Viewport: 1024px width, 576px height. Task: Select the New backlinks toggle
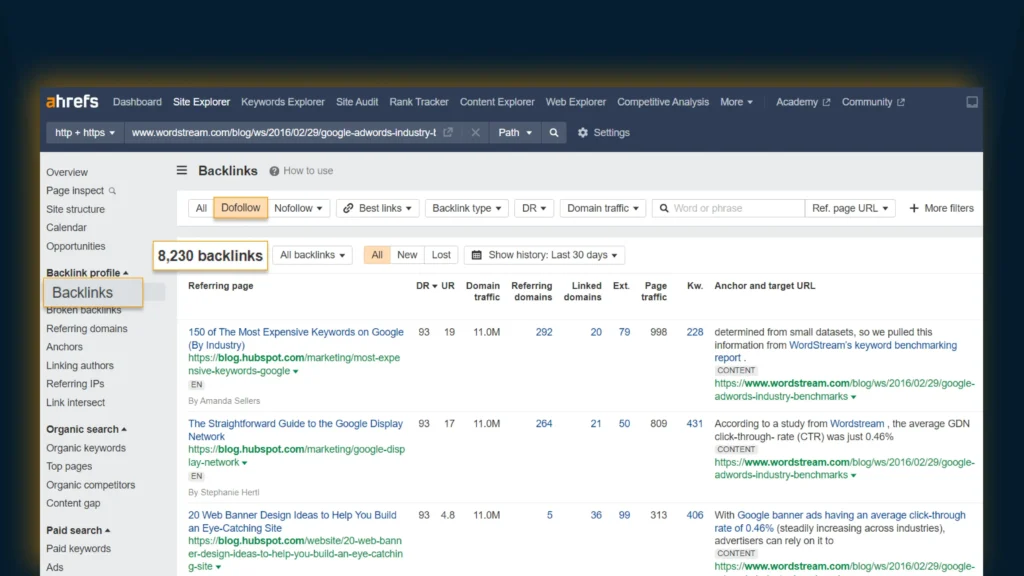[x=407, y=255]
